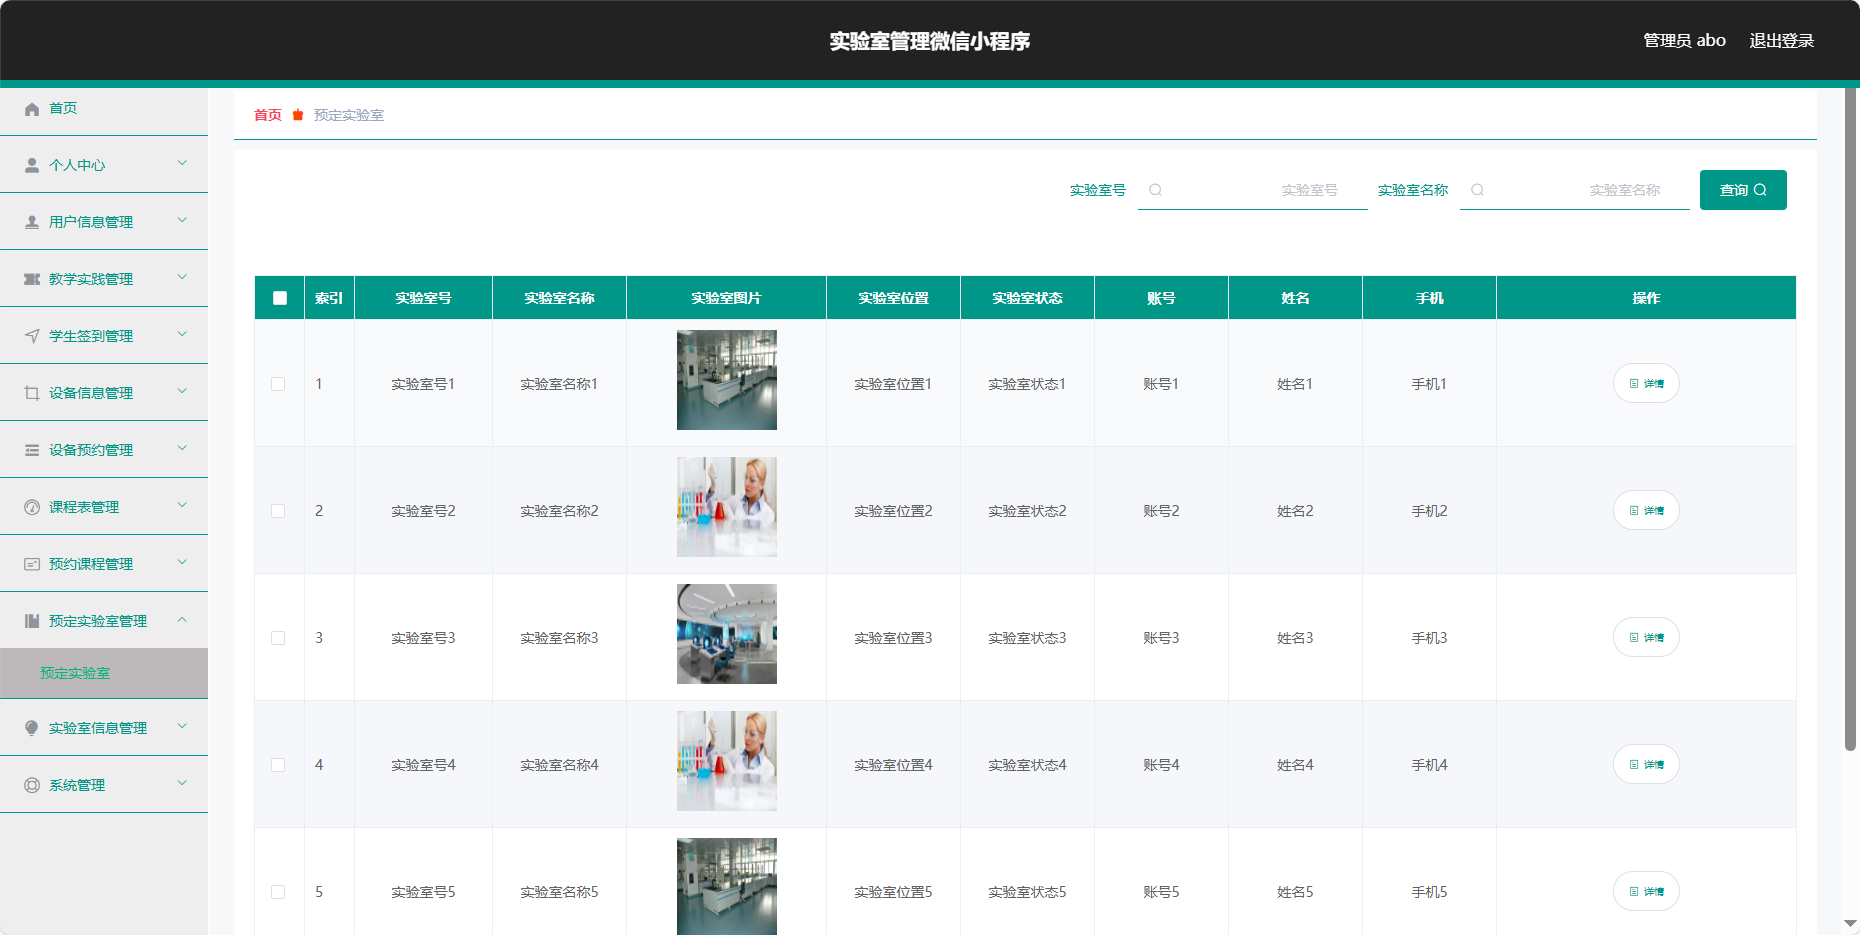Image resolution: width=1860 pixels, height=935 pixels.
Task: Click the 系统管理 lifebuoy icon
Action: click(32, 785)
